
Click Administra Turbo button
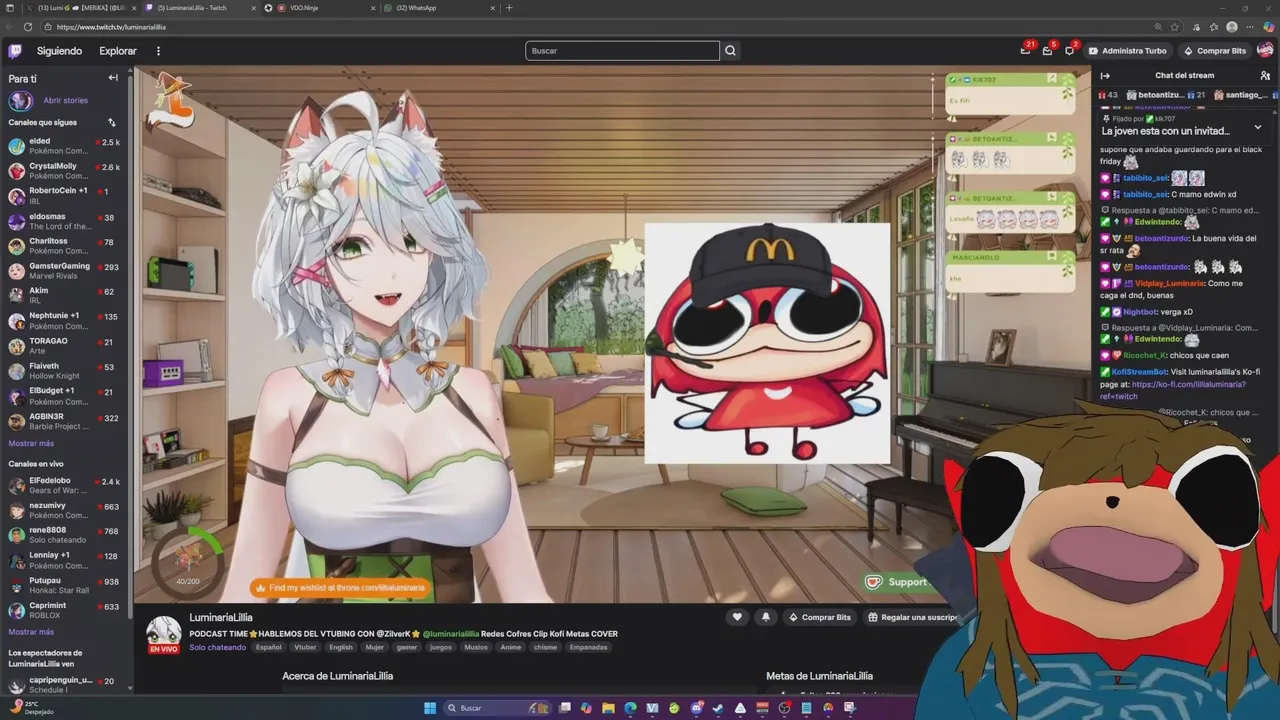tap(1127, 51)
